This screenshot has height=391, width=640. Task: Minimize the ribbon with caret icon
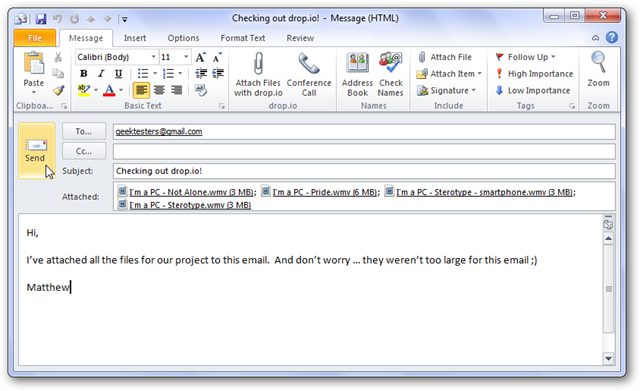596,38
